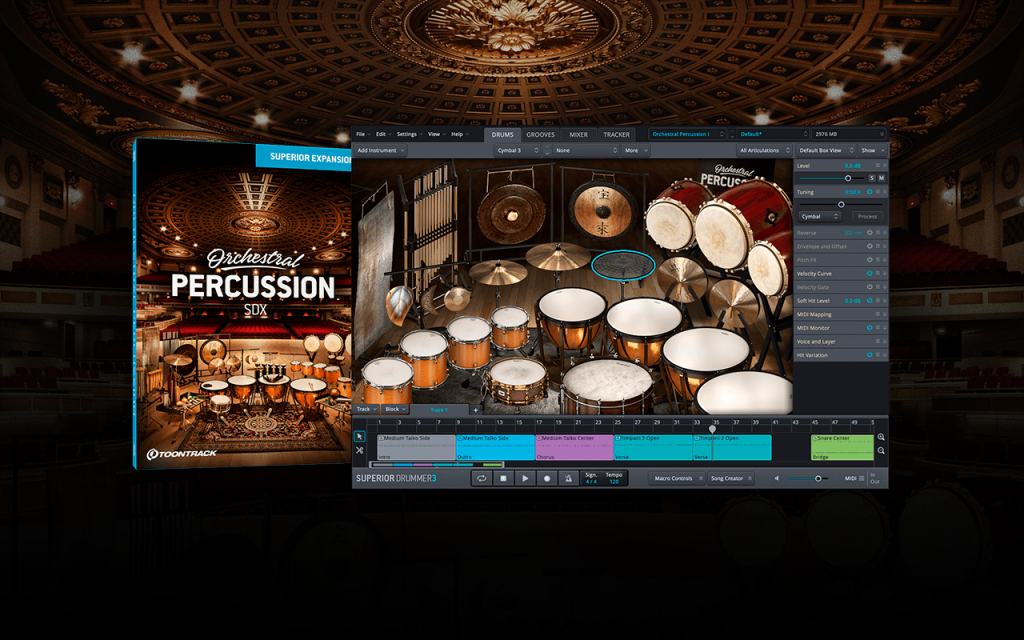Add a new track with plus icon
Screen dimensions: 1024x640
pos(475,409)
